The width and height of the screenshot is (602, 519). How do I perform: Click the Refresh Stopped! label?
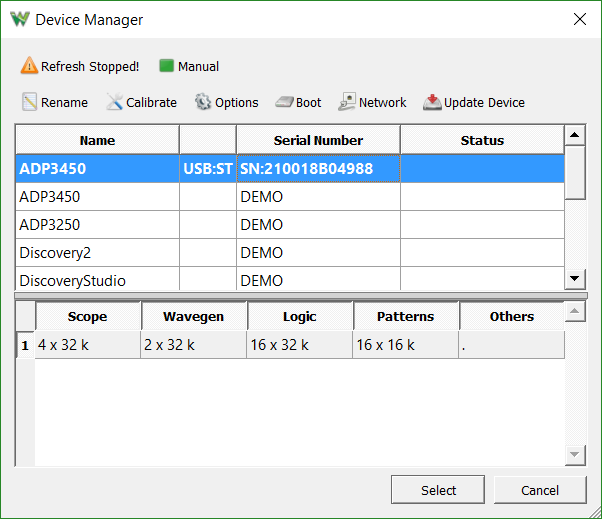(90, 66)
